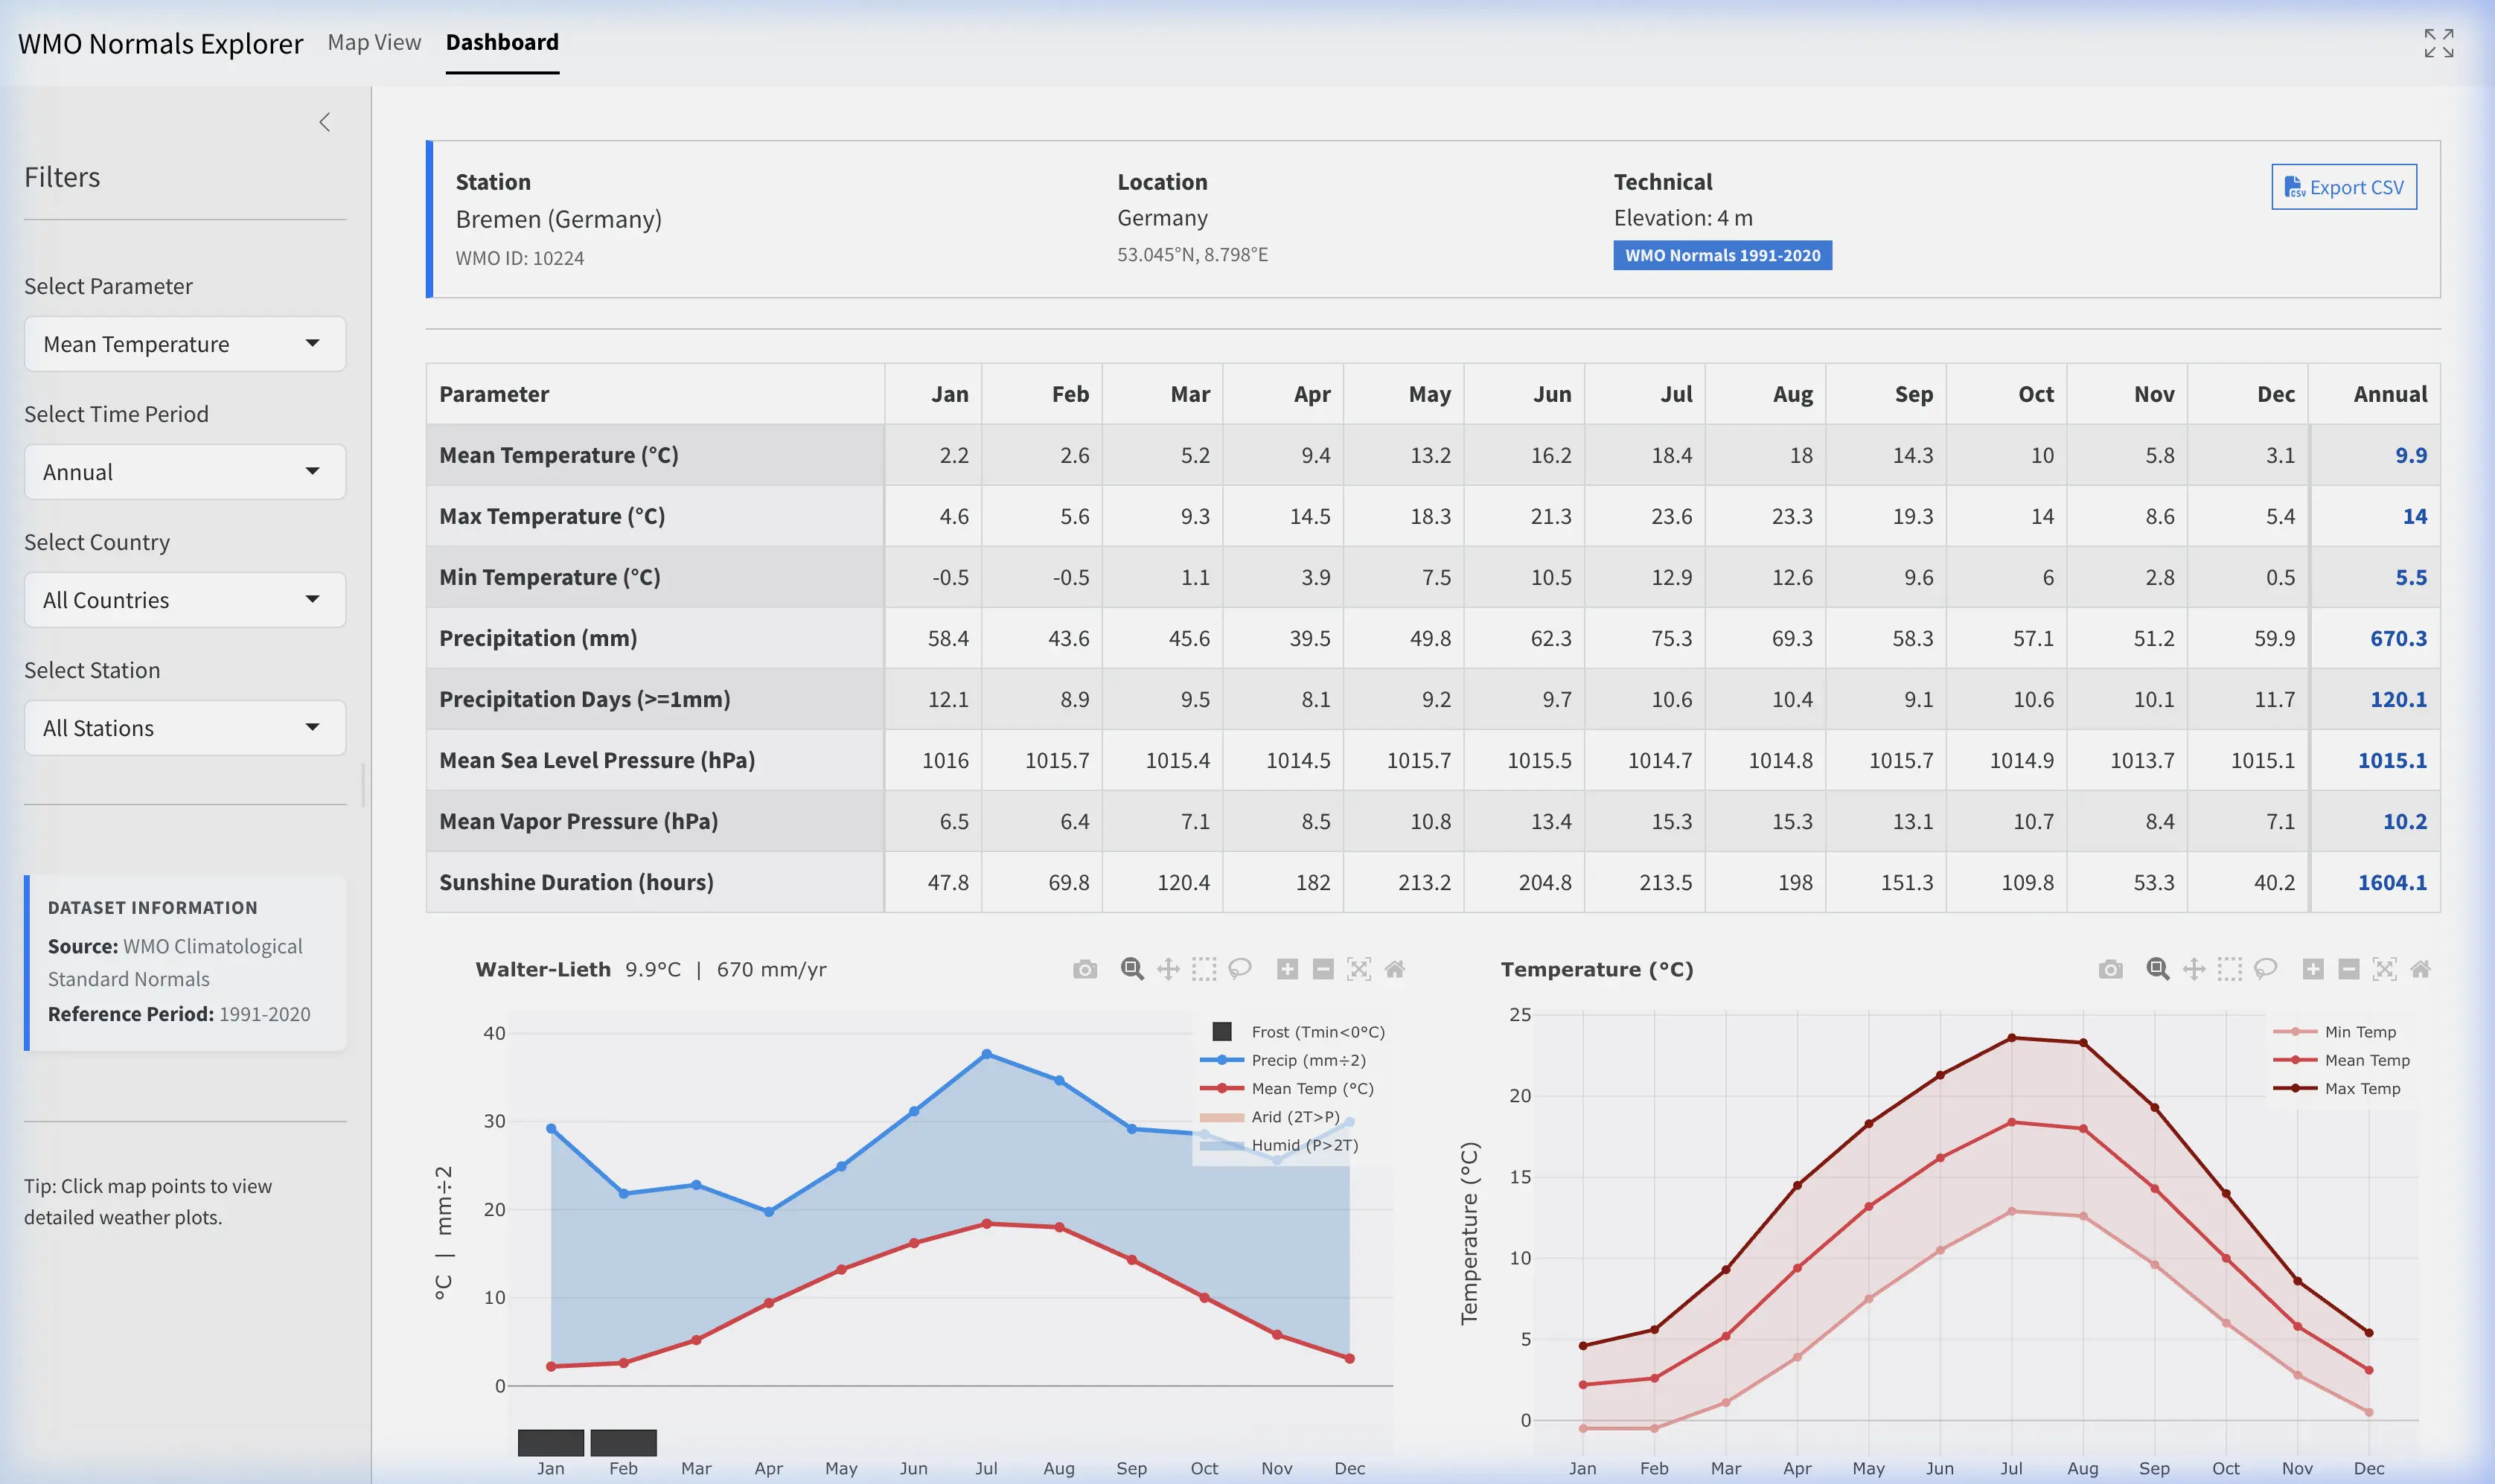Expand the All Stations dropdown
The width and height of the screenshot is (2495, 1484).
pyautogui.click(x=184, y=727)
